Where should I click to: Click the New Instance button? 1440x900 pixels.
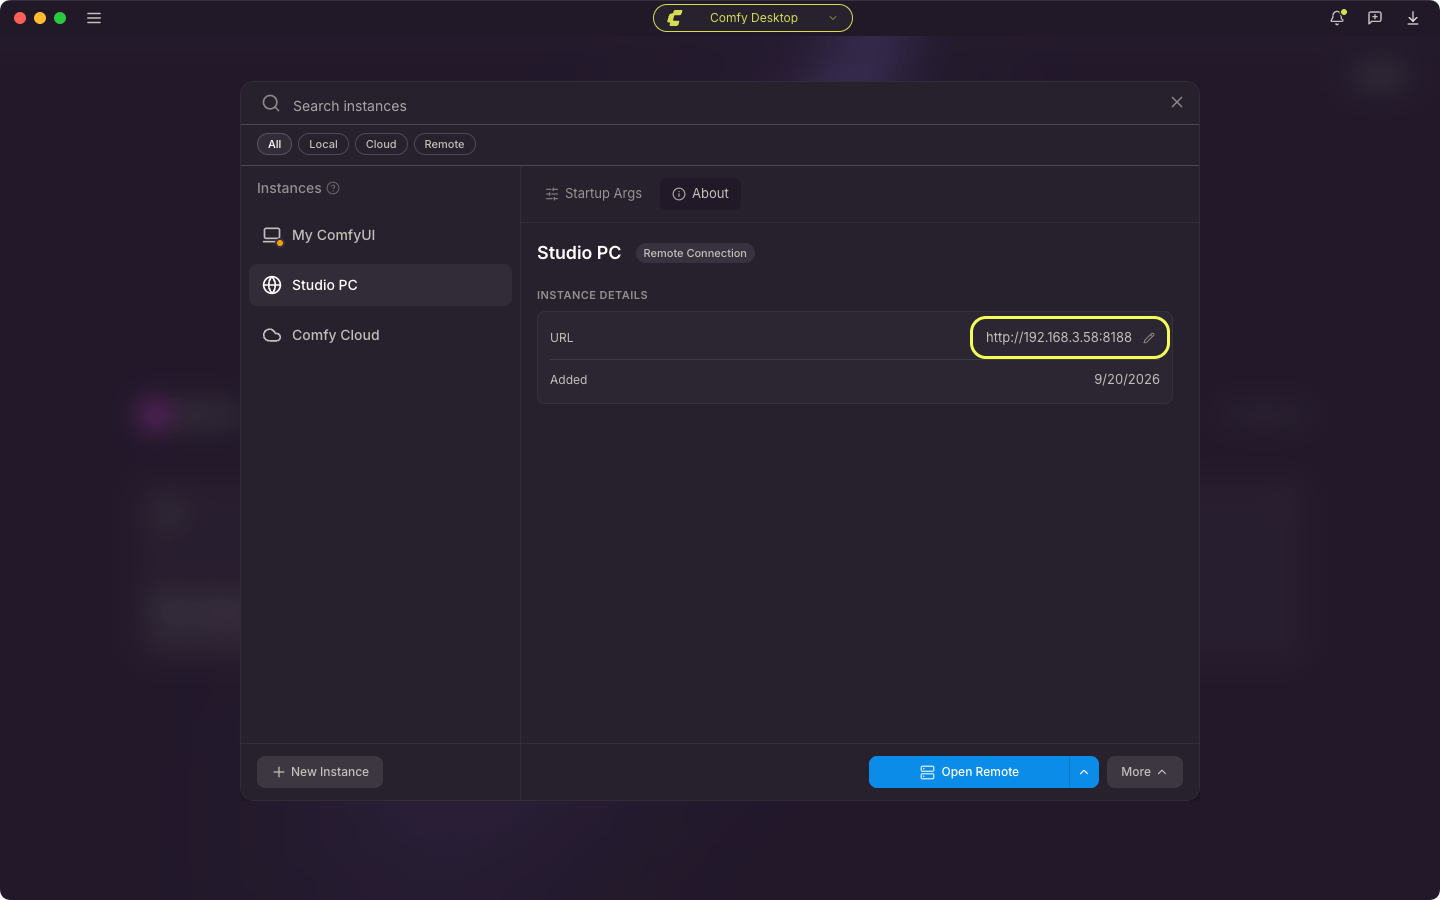[x=320, y=772]
